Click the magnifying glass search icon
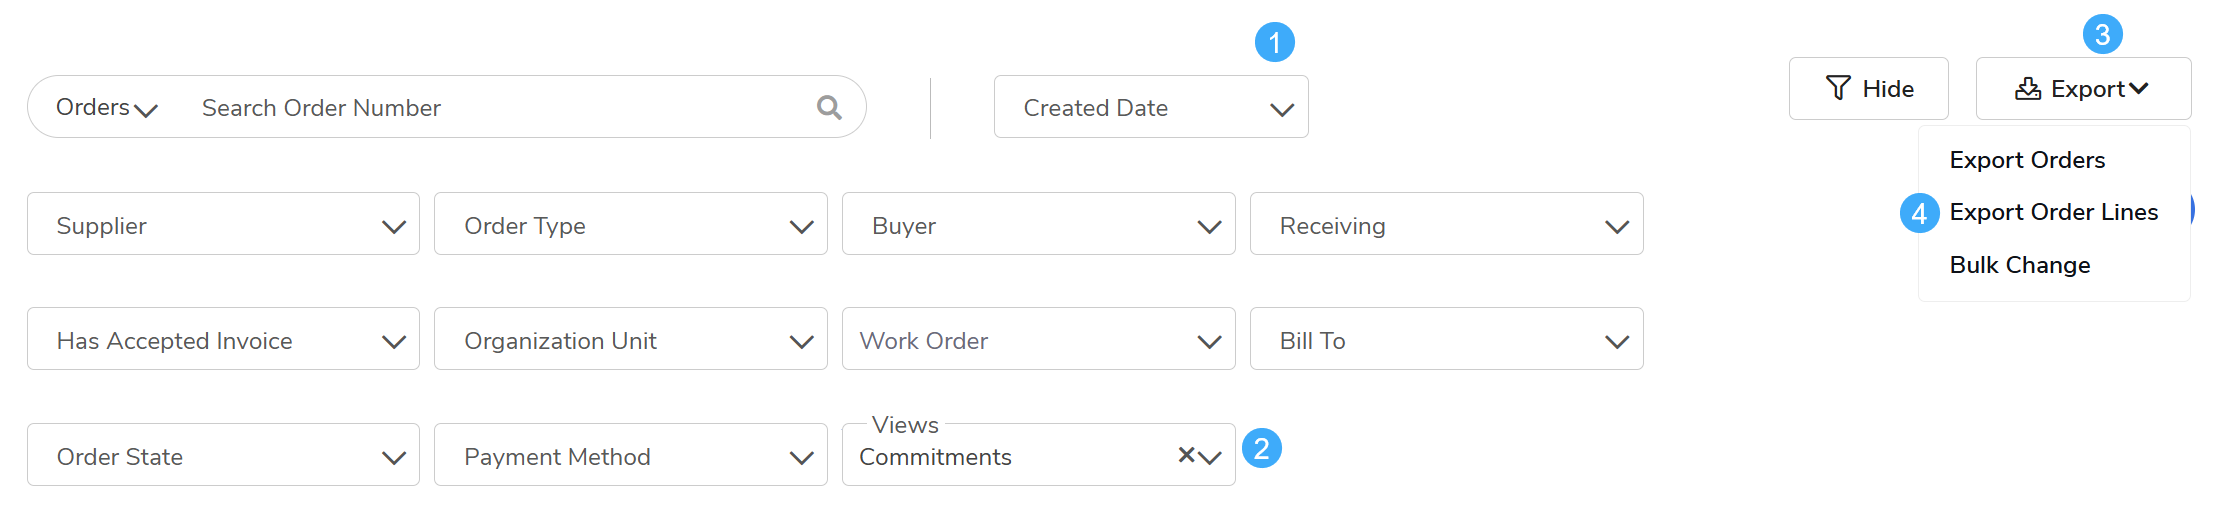This screenshot has height=511, width=2219. click(829, 107)
